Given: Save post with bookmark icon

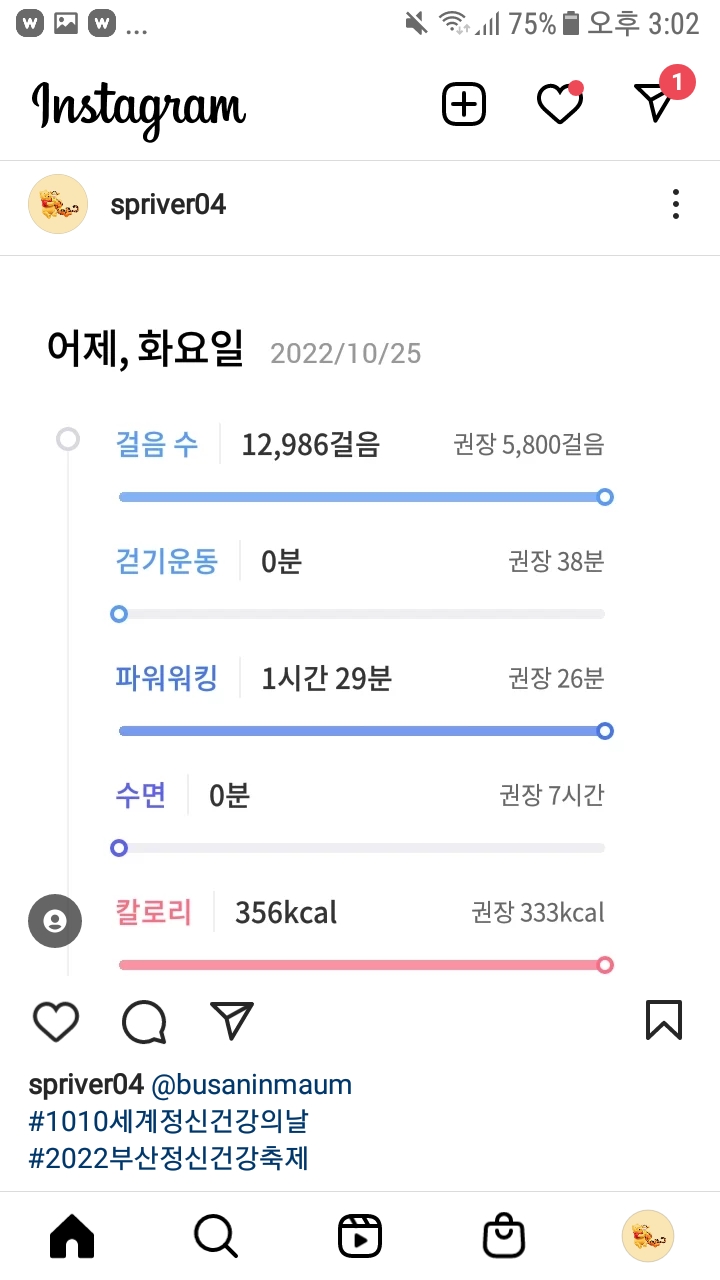Looking at the screenshot, I should point(664,1021).
